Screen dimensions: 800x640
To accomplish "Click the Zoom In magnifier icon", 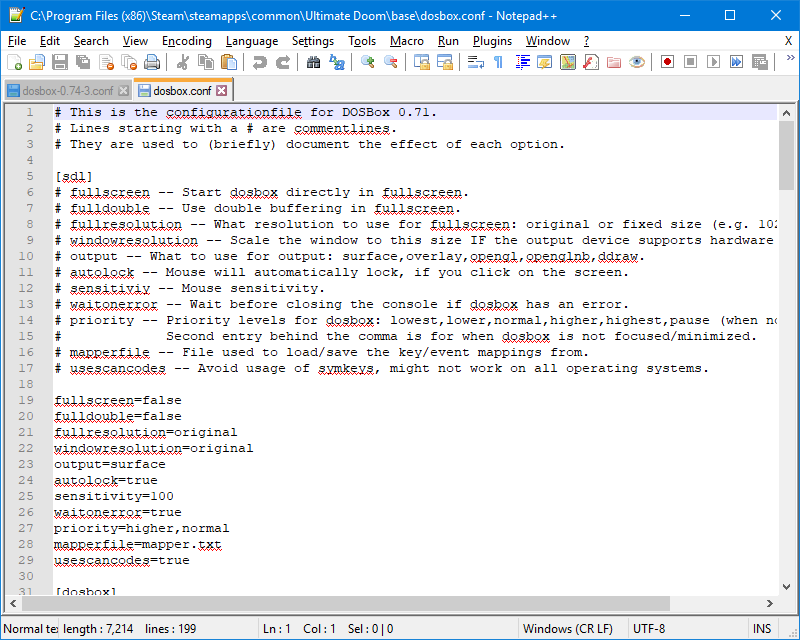I will click(367, 62).
